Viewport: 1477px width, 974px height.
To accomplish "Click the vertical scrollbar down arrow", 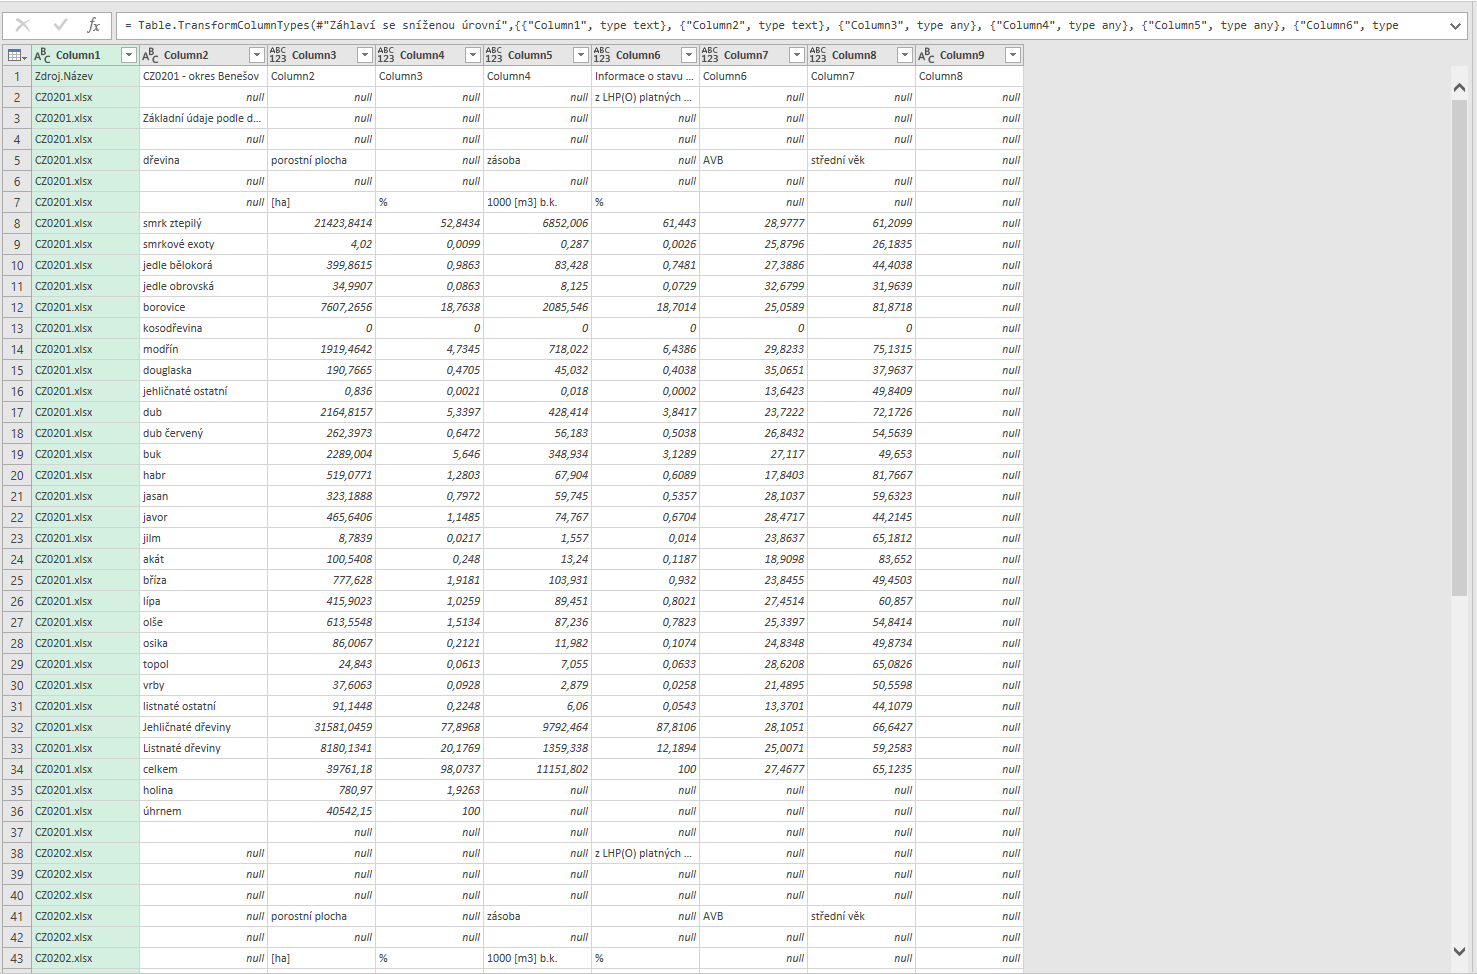I will point(1459,951).
